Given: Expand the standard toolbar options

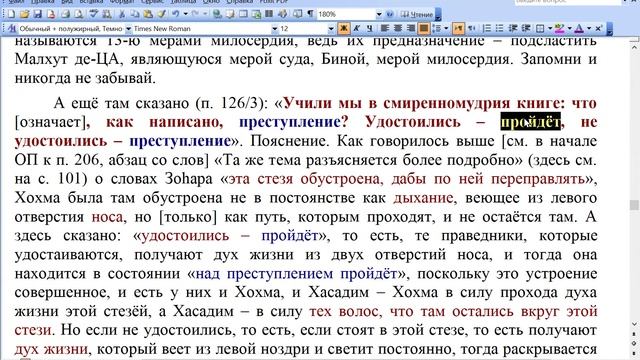Looking at the screenshot, I should (438, 15).
